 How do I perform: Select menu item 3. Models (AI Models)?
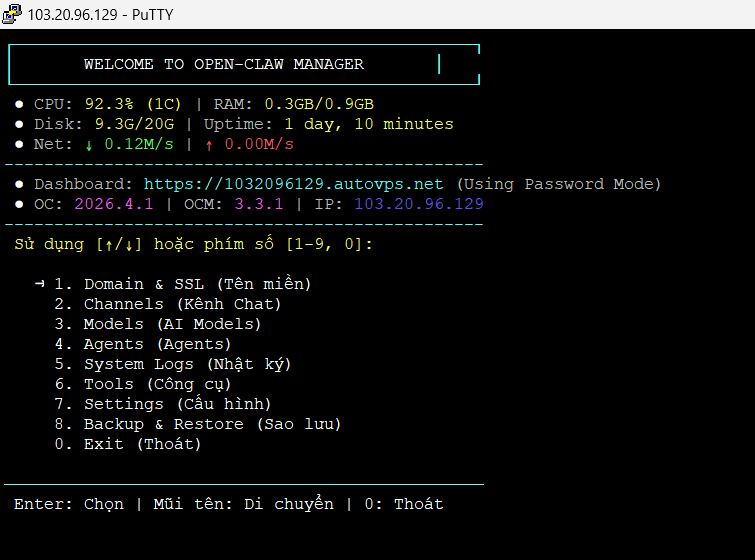pos(157,324)
